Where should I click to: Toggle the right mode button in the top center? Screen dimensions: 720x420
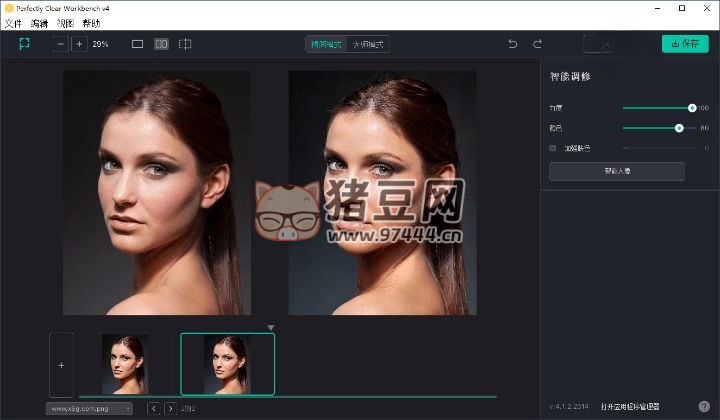(368, 44)
